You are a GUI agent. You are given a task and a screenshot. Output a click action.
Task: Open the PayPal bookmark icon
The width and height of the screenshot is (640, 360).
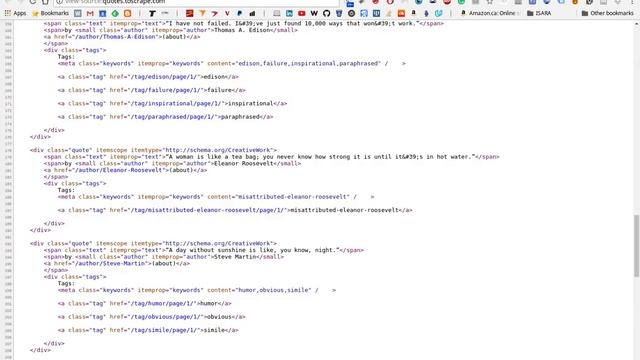pos(240,13)
